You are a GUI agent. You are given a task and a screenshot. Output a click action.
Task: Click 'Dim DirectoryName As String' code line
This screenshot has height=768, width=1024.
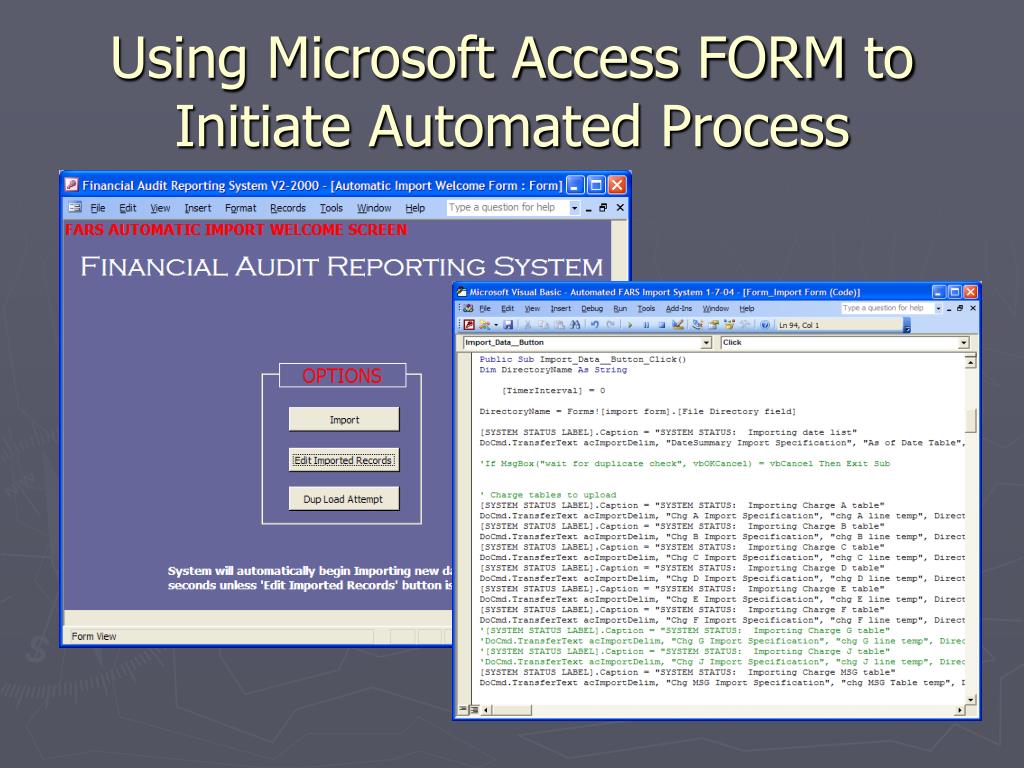pos(553,370)
